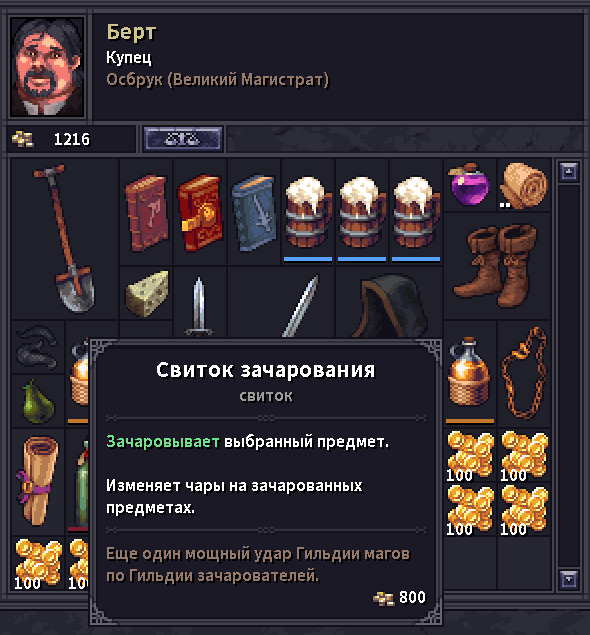Pick the top-left 100 gold coin stack on right
The image size is (590, 635).
470,455
